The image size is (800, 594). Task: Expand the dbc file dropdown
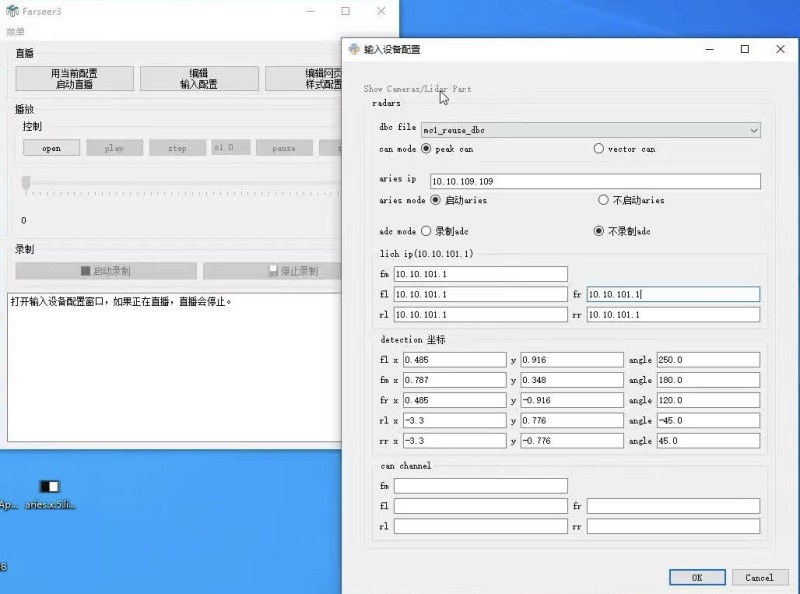(x=753, y=130)
